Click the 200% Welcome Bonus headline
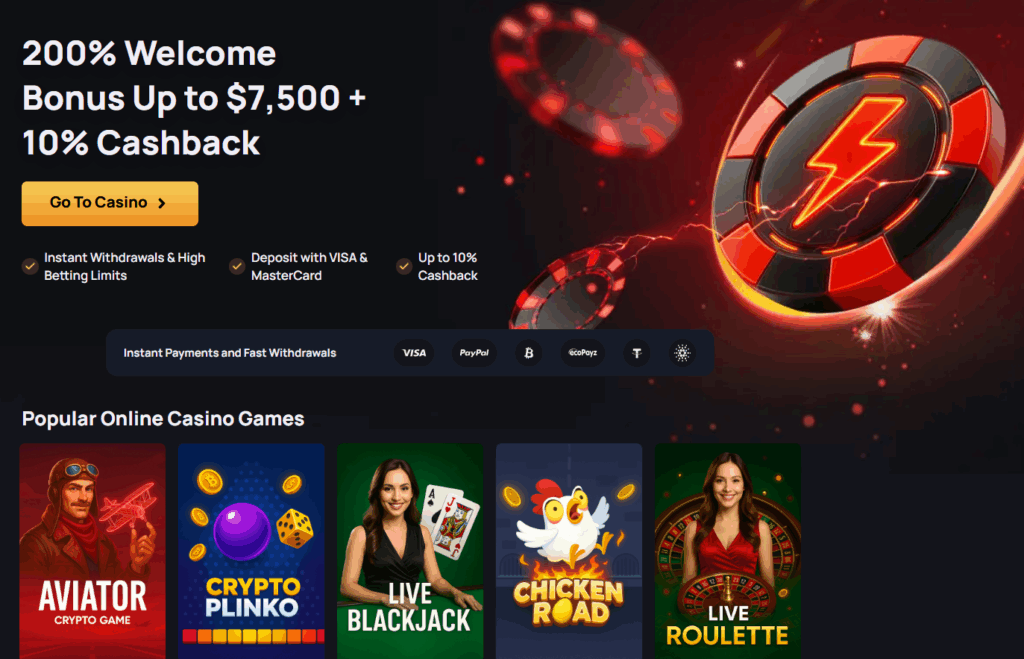 pyautogui.click(x=194, y=98)
